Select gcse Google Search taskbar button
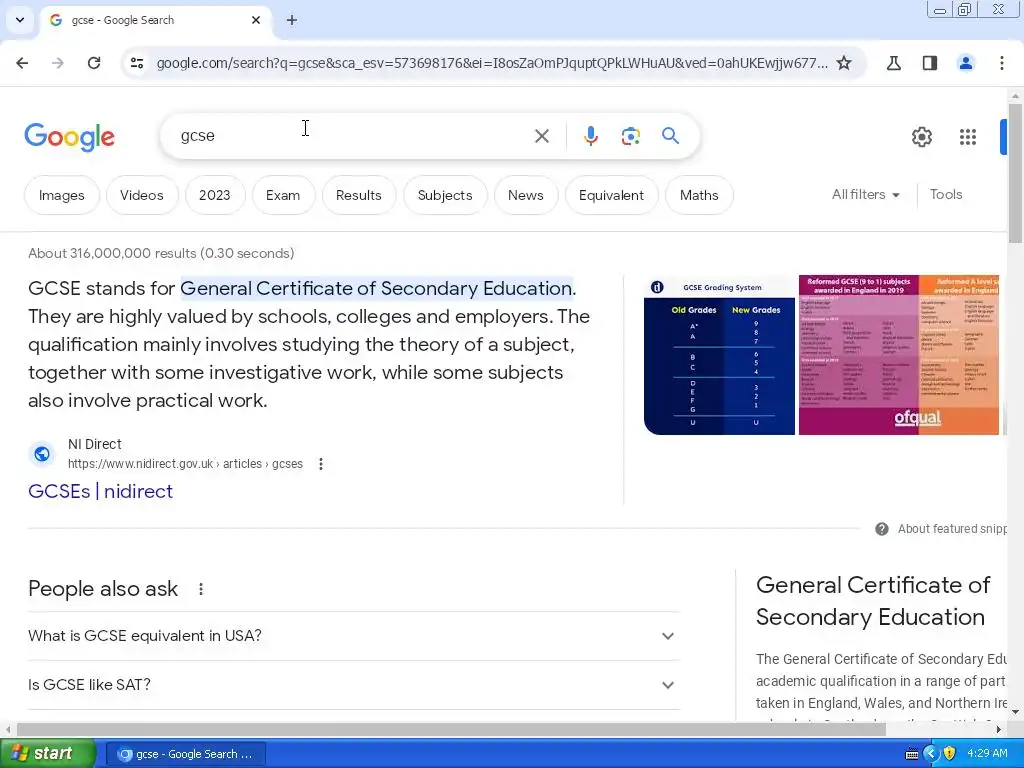 (185, 754)
